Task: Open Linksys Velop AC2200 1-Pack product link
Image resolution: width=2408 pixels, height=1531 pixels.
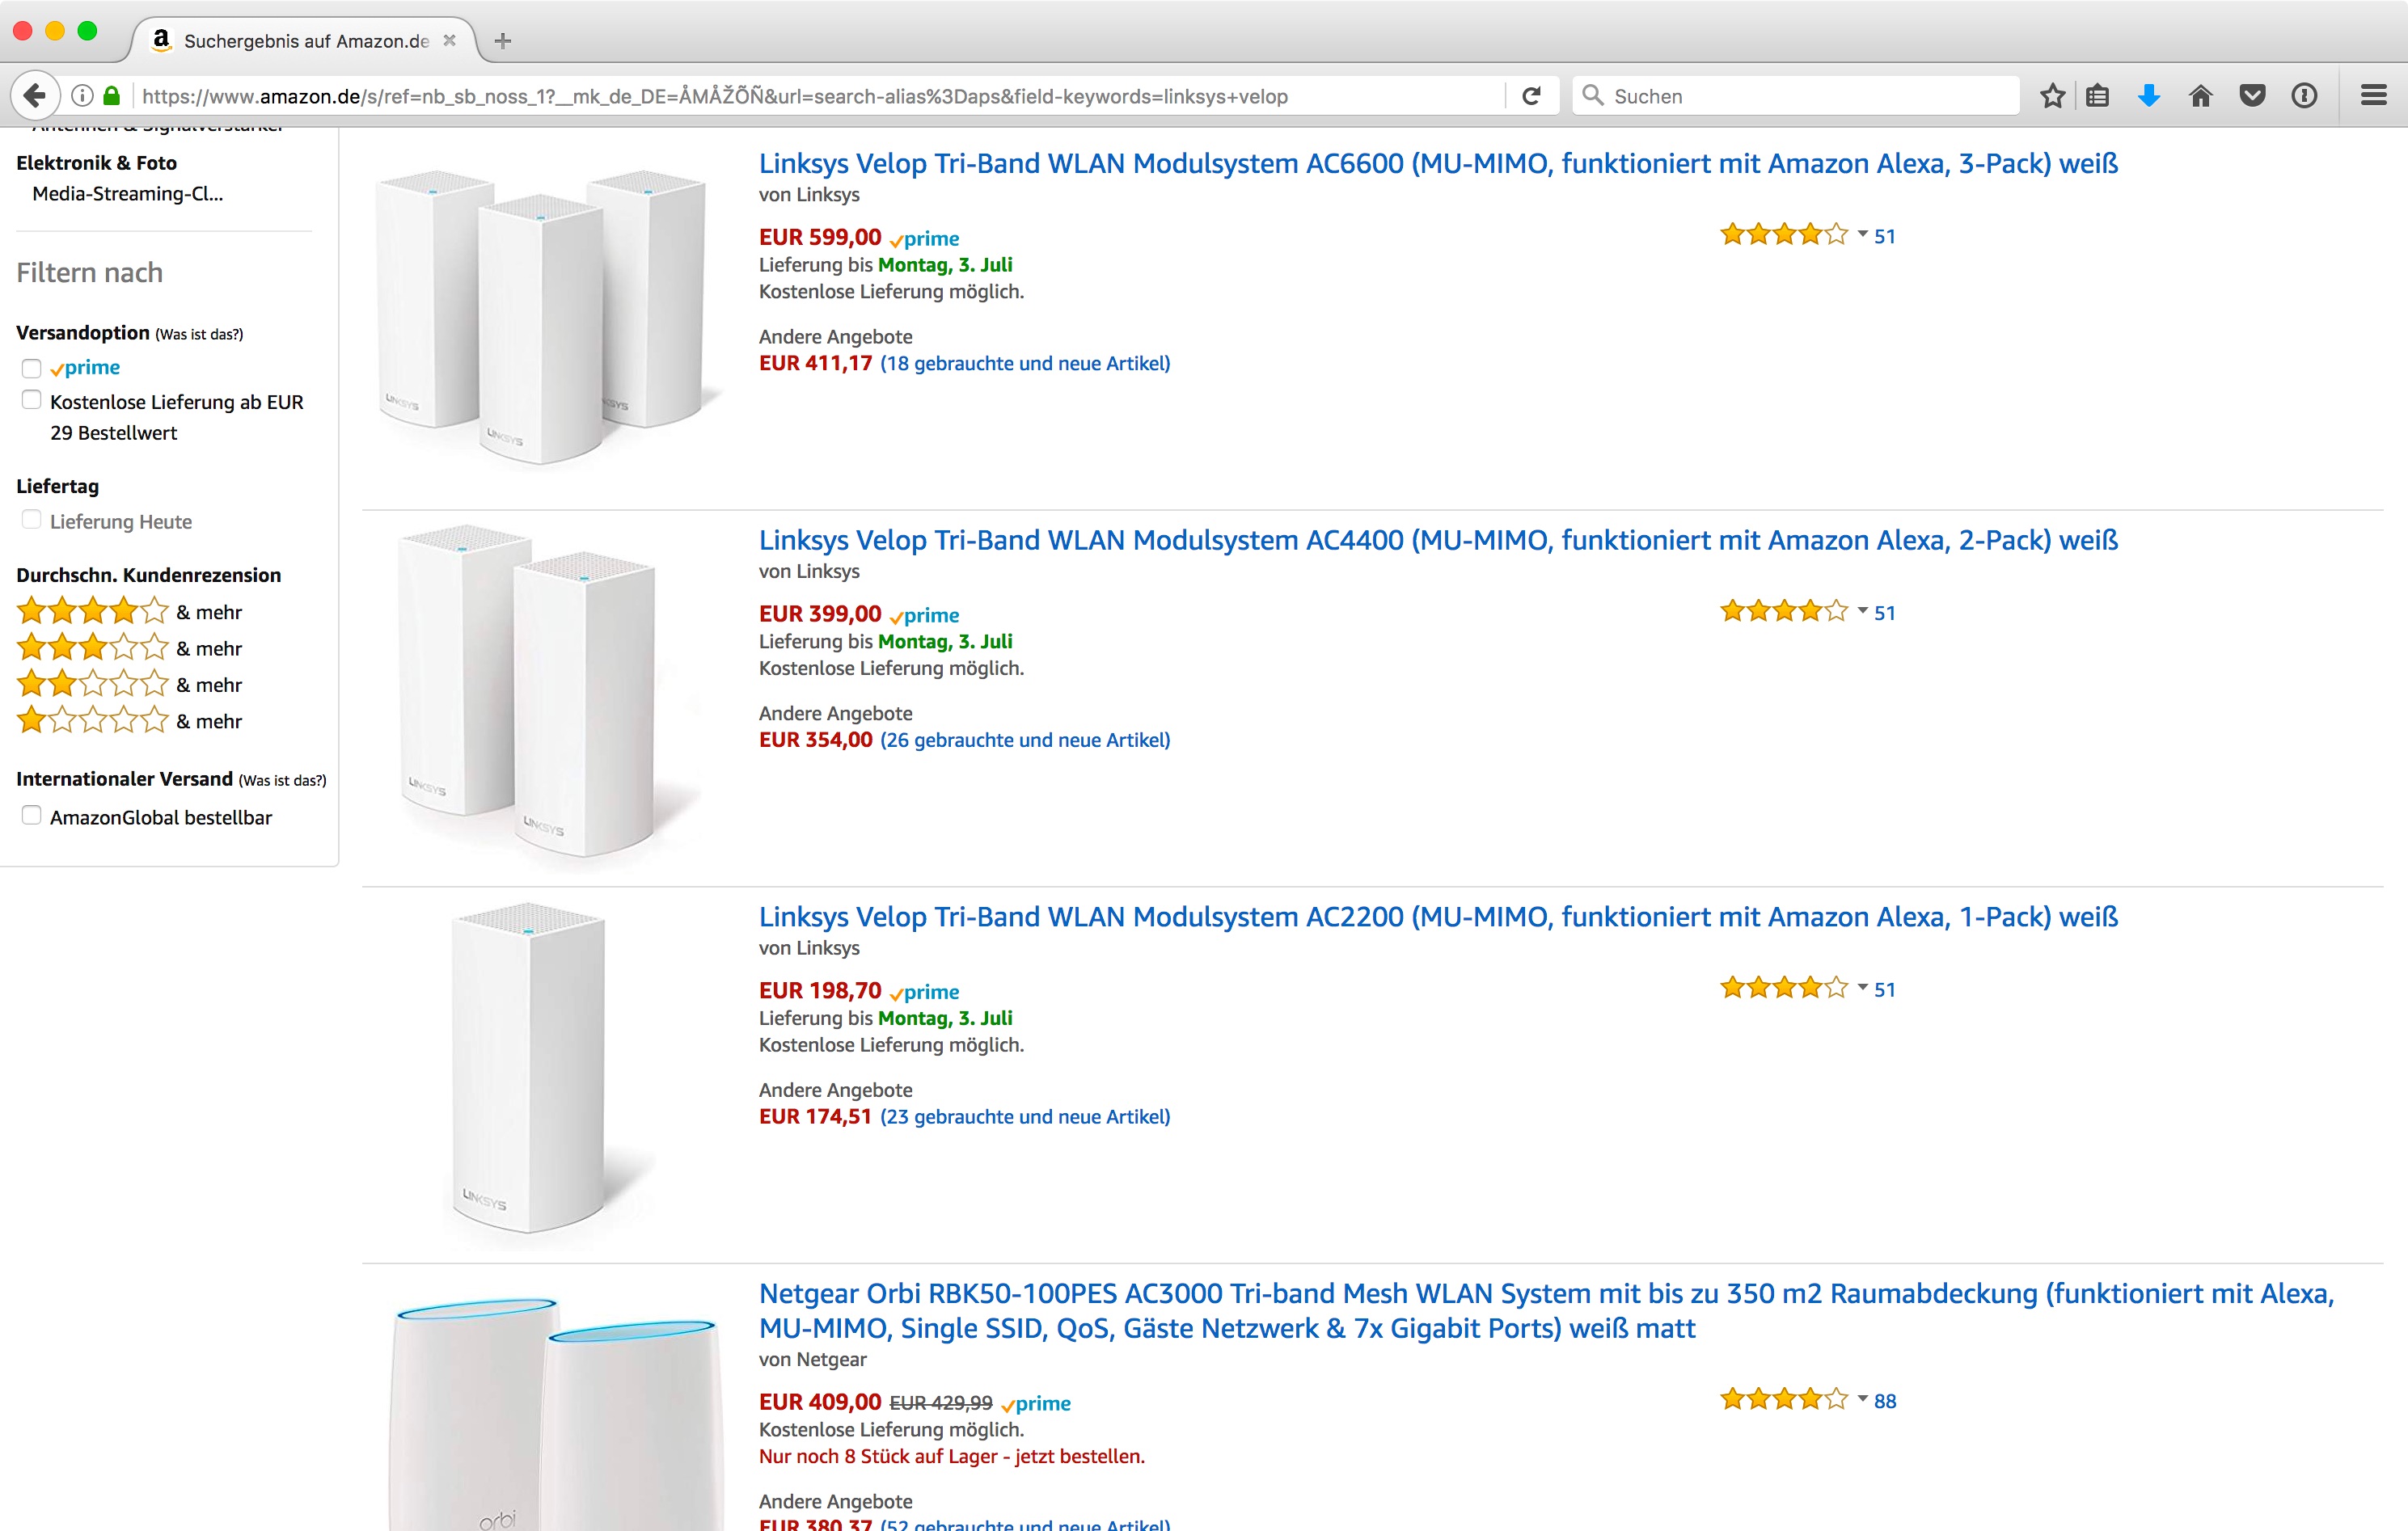Action: (1437, 917)
